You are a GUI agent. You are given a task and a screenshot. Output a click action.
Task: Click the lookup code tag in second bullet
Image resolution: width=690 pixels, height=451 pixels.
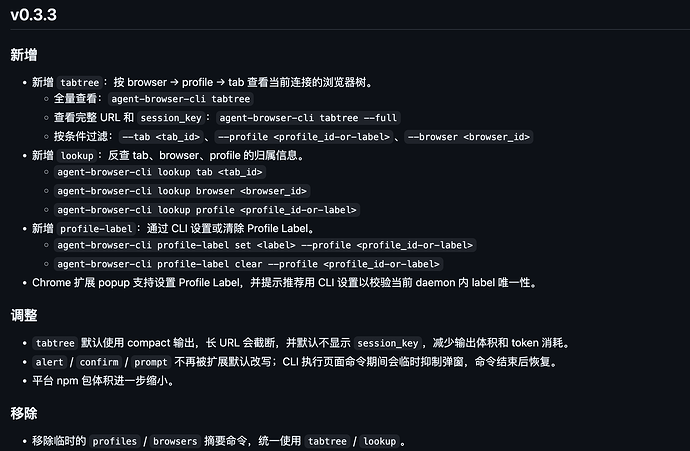[77, 156]
